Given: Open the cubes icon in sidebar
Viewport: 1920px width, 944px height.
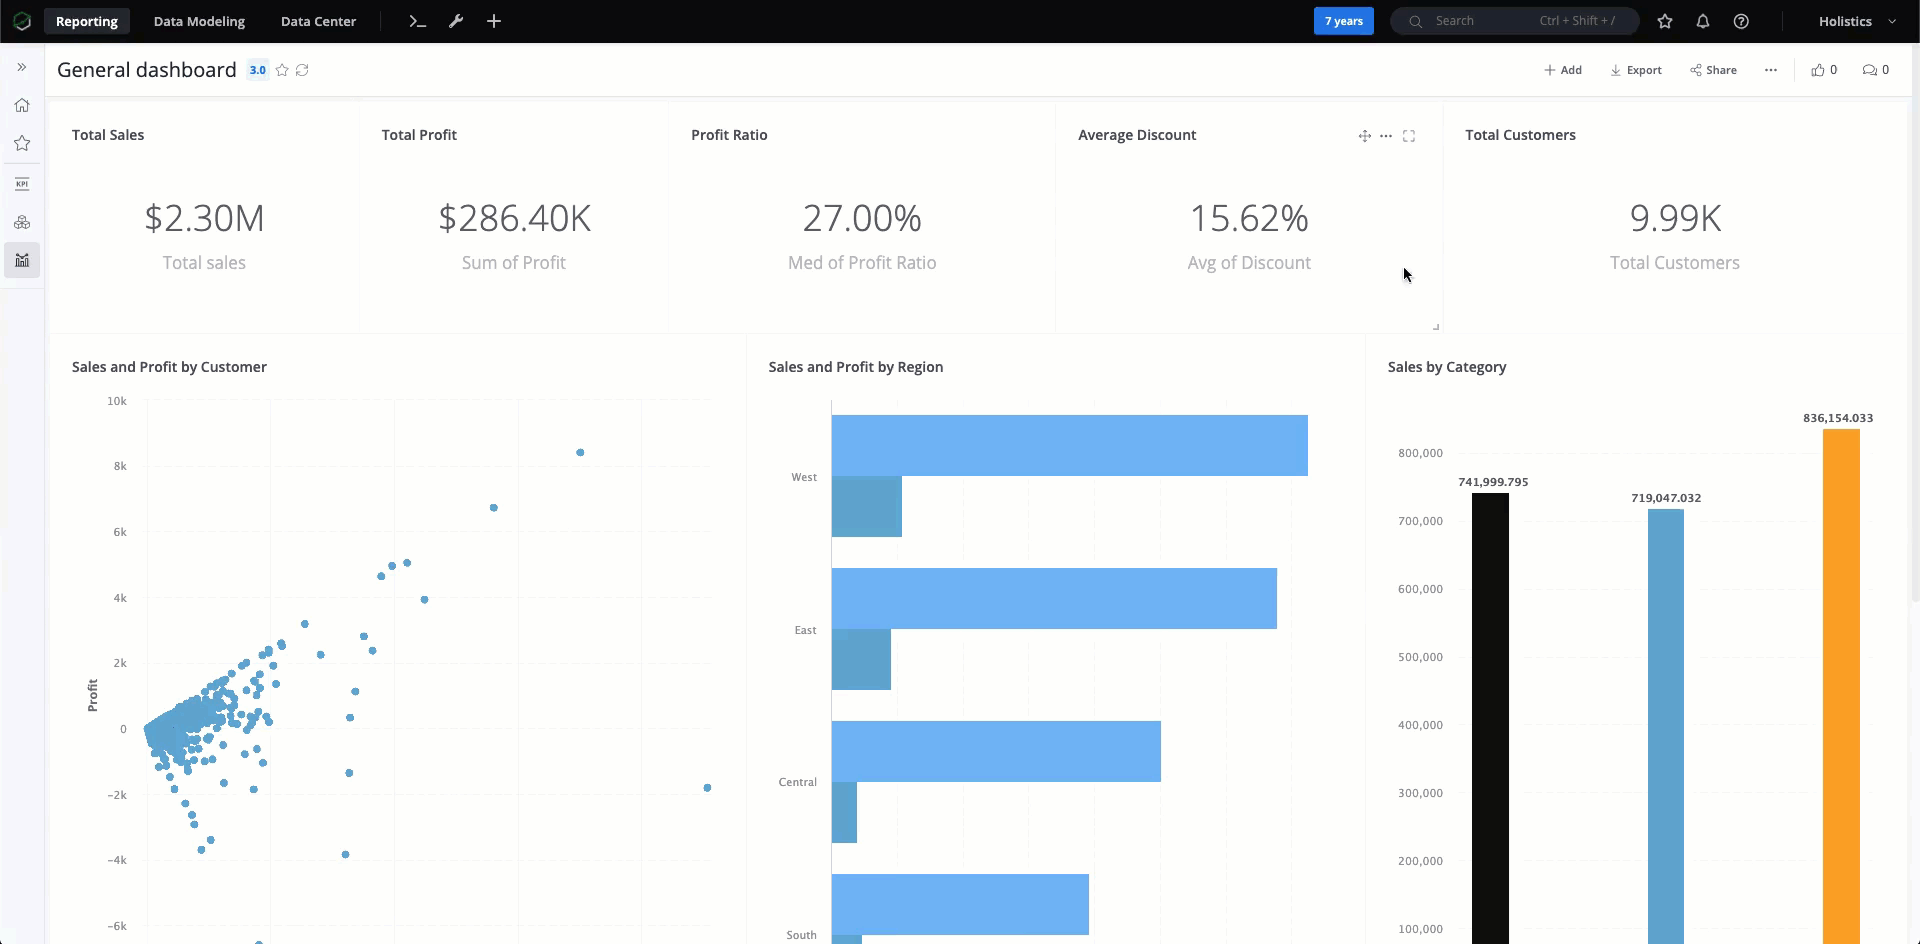Looking at the screenshot, I should (x=22, y=222).
